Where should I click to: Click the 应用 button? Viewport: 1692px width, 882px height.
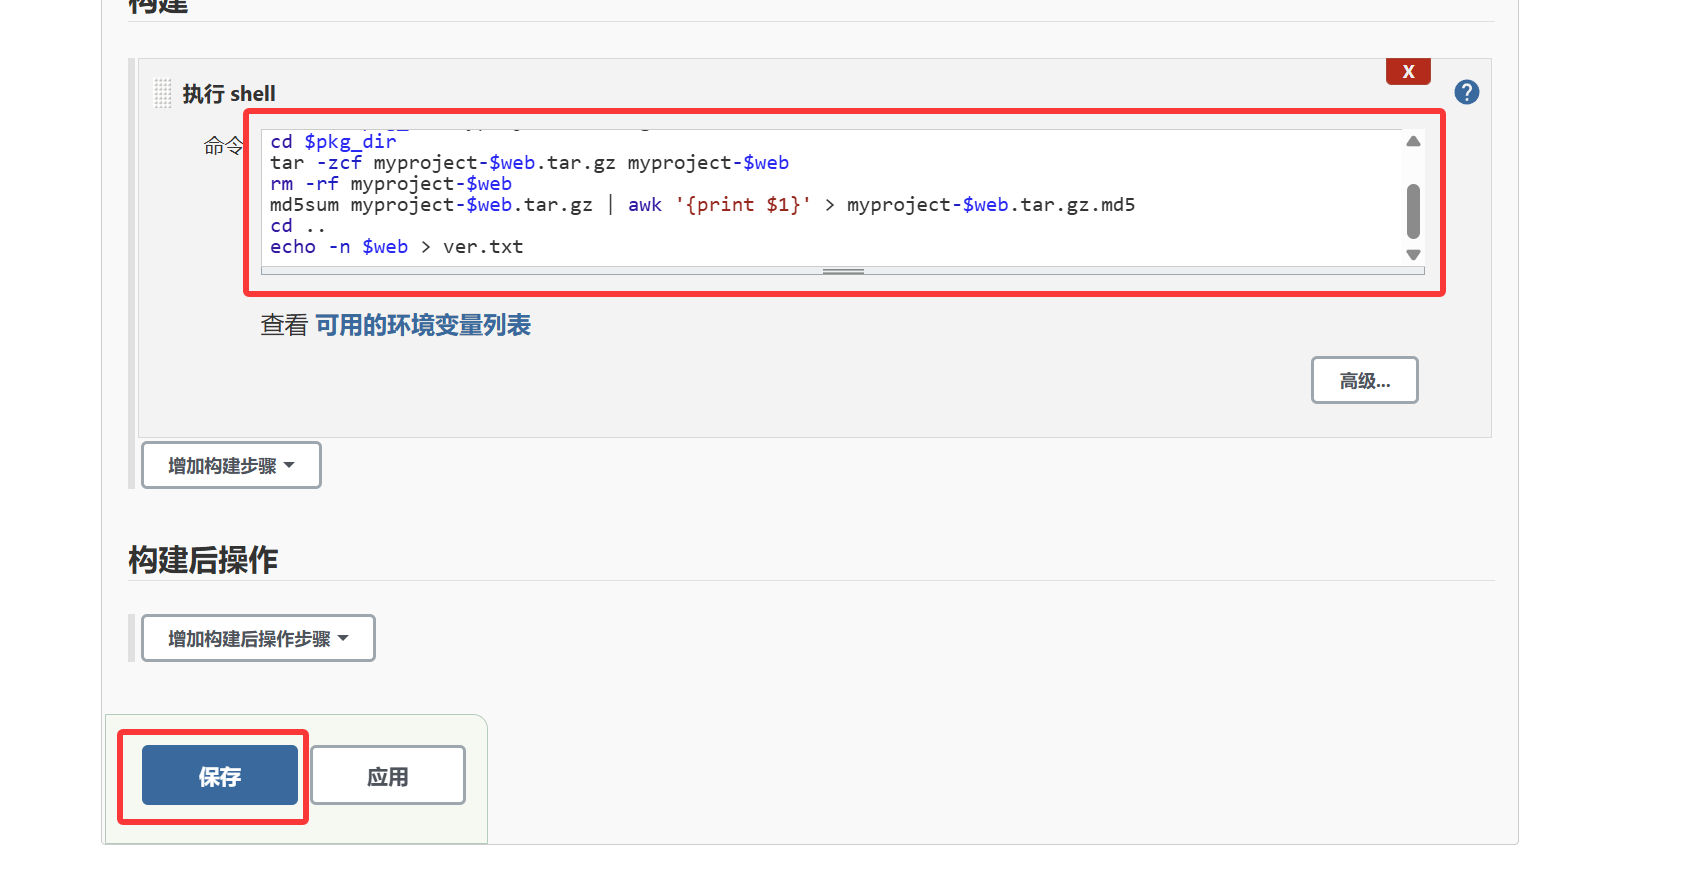pos(388,775)
